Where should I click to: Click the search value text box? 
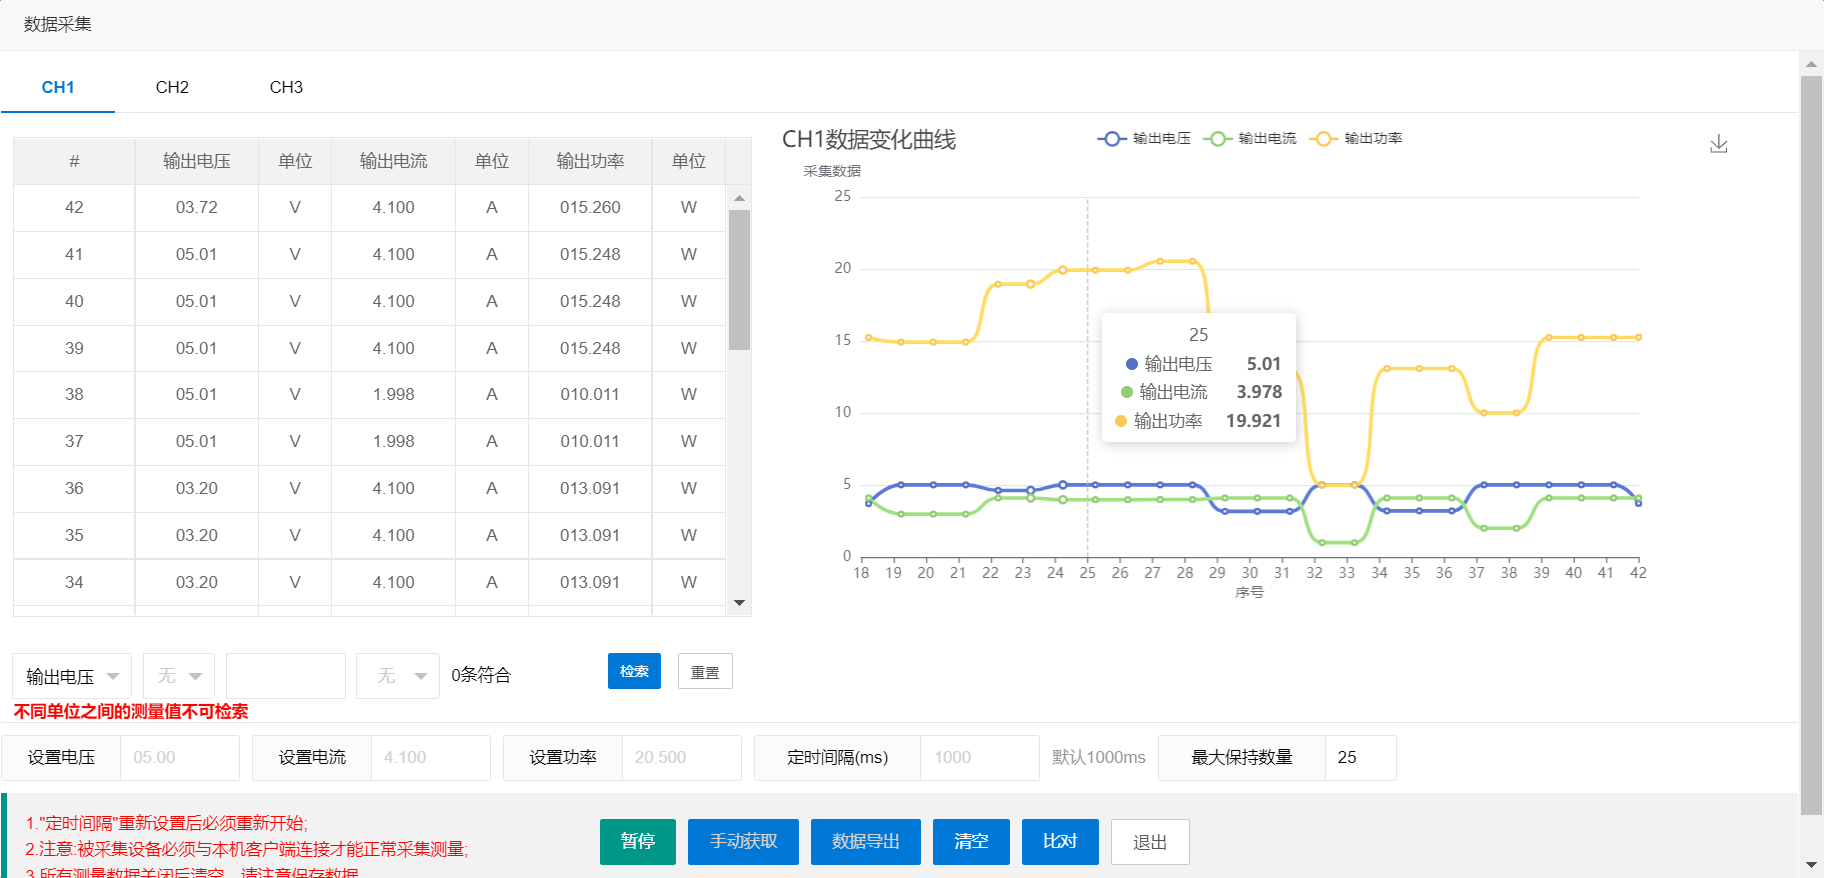[285, 676]
